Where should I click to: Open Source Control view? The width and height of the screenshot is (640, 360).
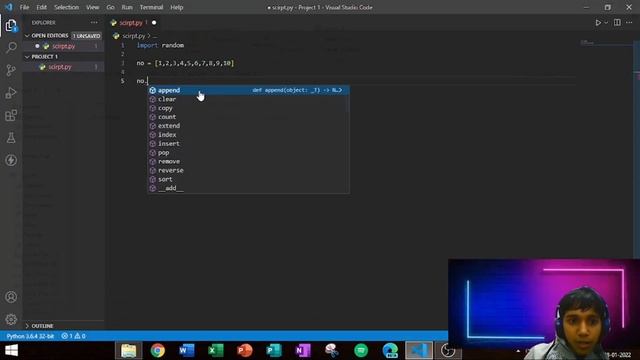[x=11, y=70]
